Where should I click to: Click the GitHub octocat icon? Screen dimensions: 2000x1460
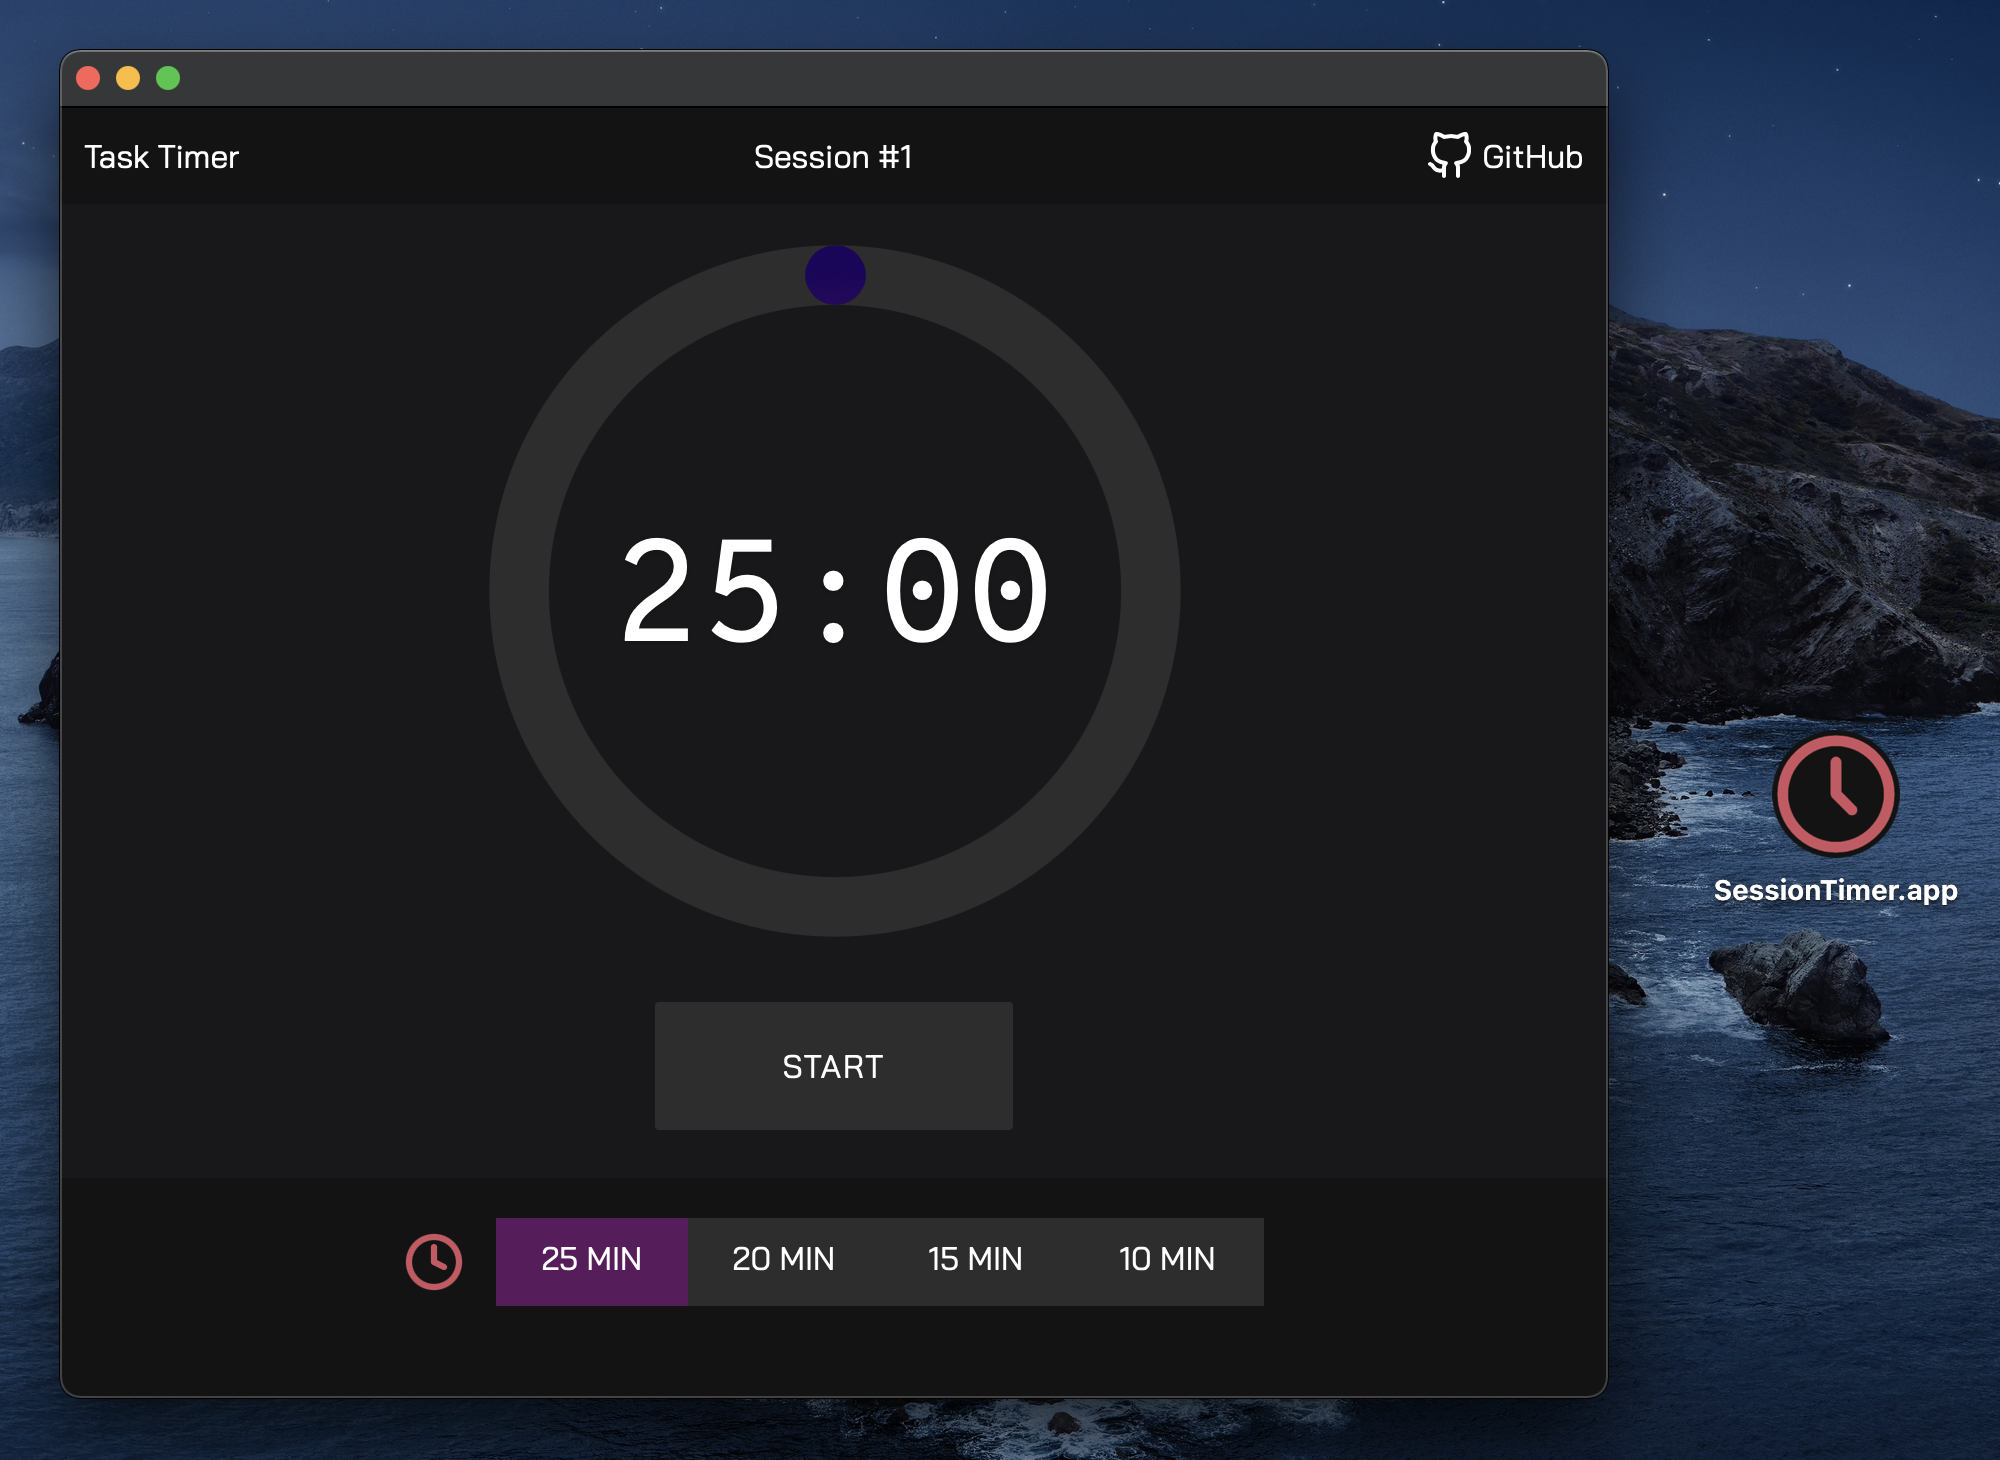(x=1449, y=155)
